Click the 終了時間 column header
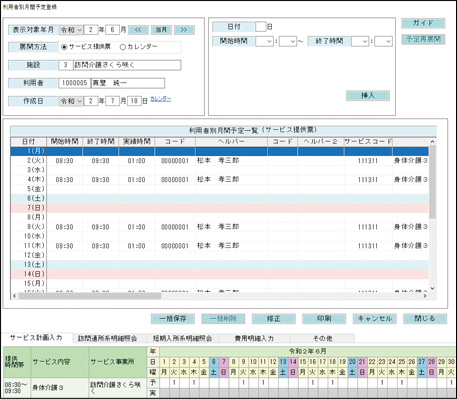The height and width of the screenshot is (399, 457). coord(101,142)
